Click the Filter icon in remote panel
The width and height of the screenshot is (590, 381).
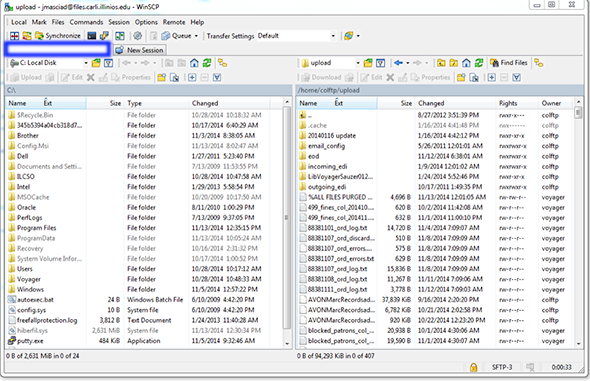pyautogui.click(x=380, y=63)
